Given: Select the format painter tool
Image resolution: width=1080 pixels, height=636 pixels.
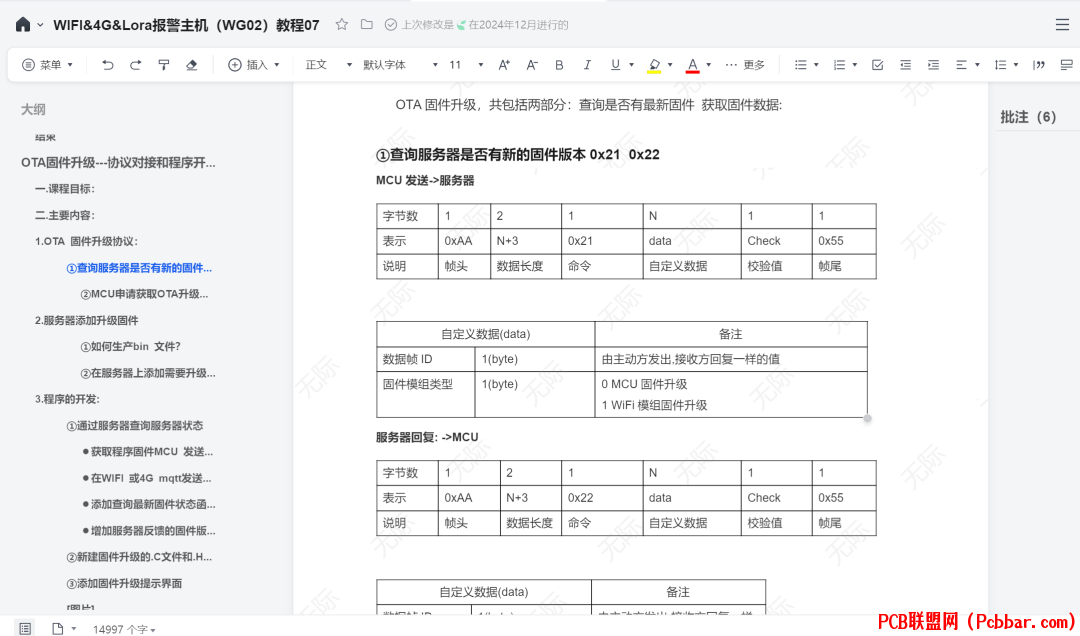Looking at the screenshot, I should [164, 65].
